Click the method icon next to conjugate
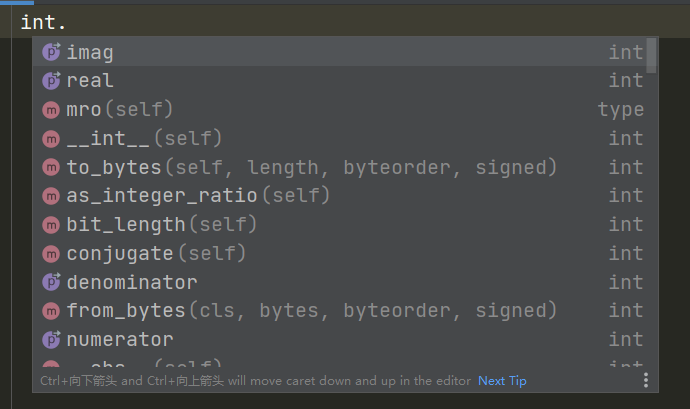Image resolution: width=690 pixels, height=409 pixels. [x=51, y=254]
